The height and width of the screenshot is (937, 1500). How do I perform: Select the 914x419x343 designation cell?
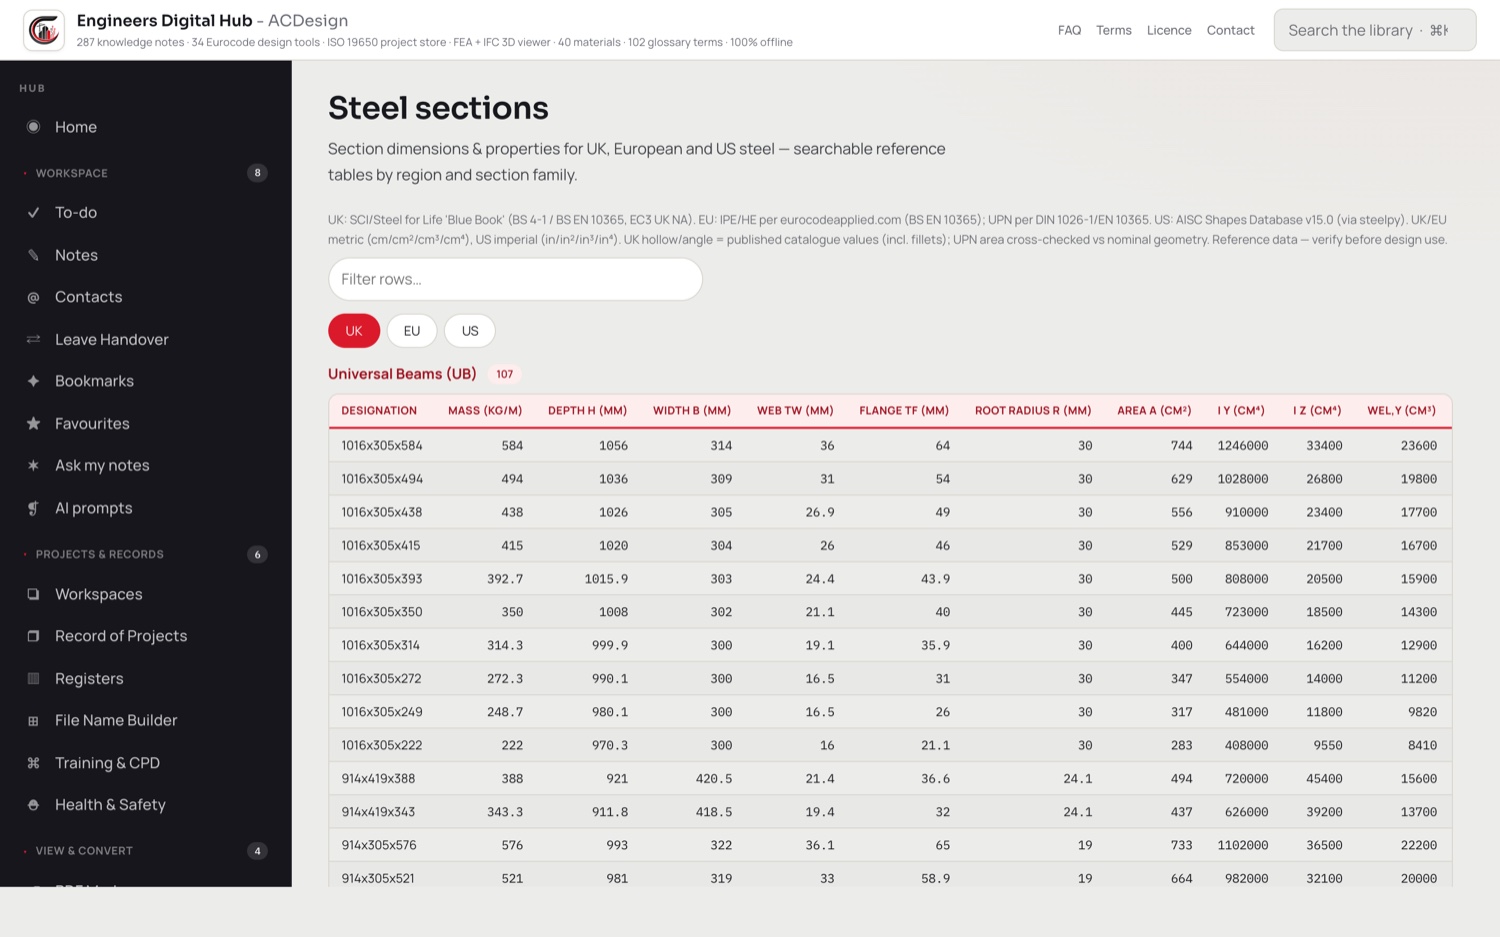pyautogui.click(x=378, y=812)
